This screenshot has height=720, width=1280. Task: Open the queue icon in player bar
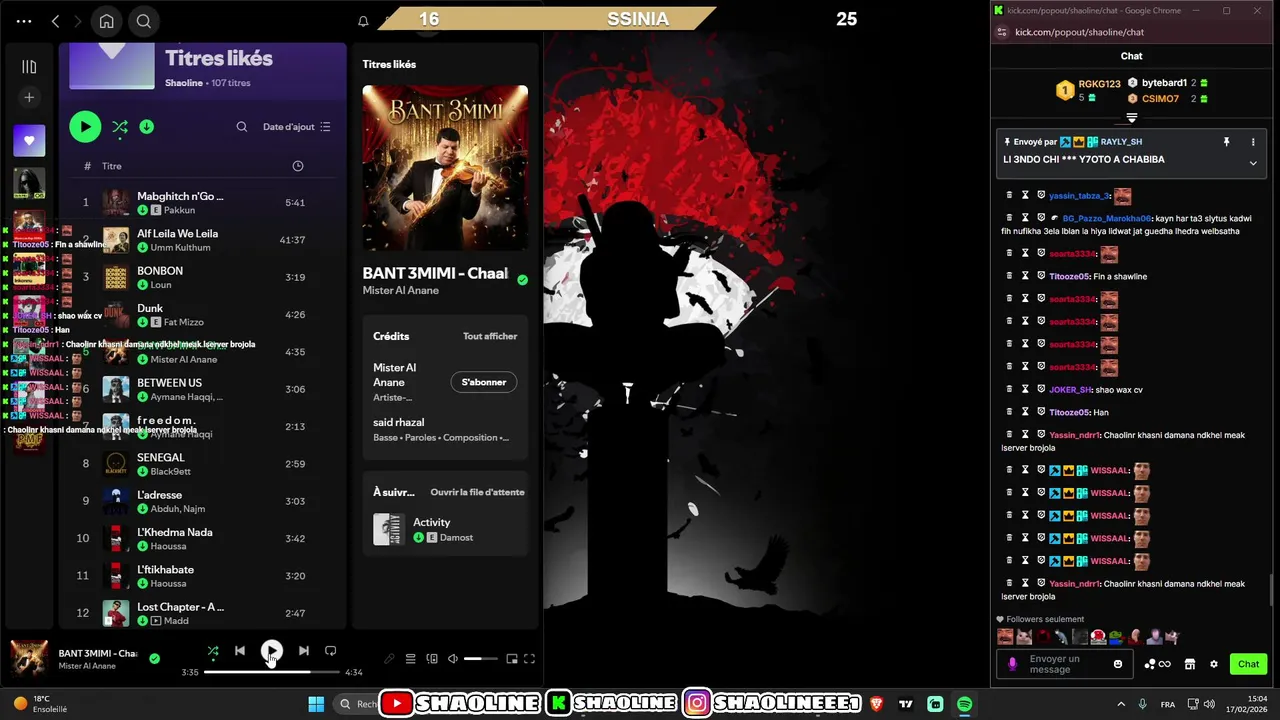410,659
